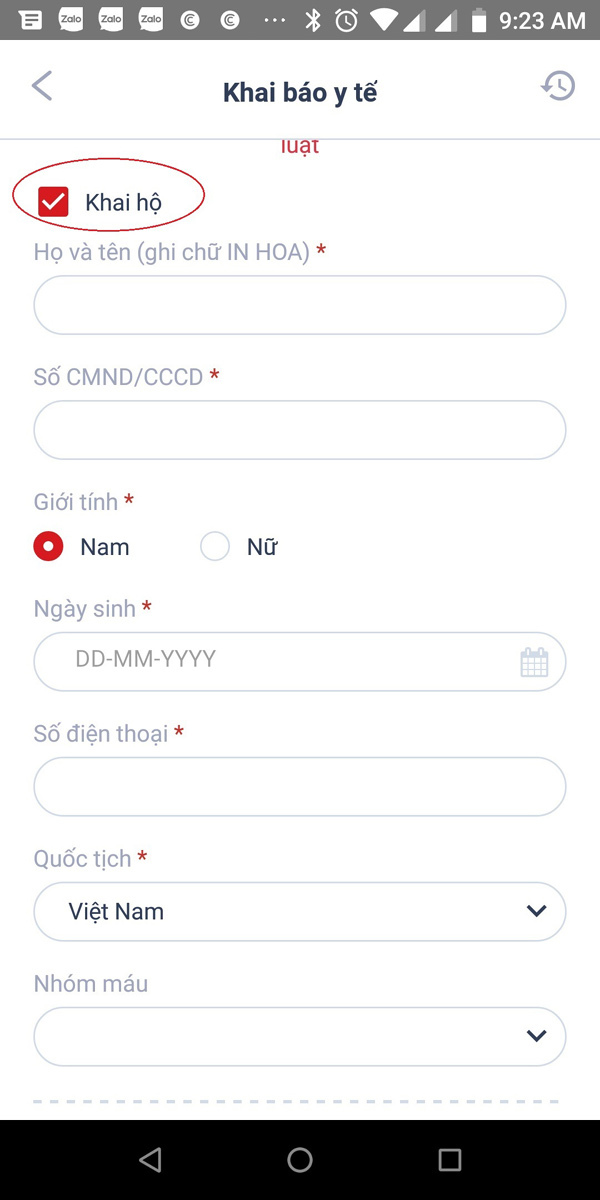Tap the Bluetooth status bar icon
This screenshot has width=600, height=1200.
313,20
